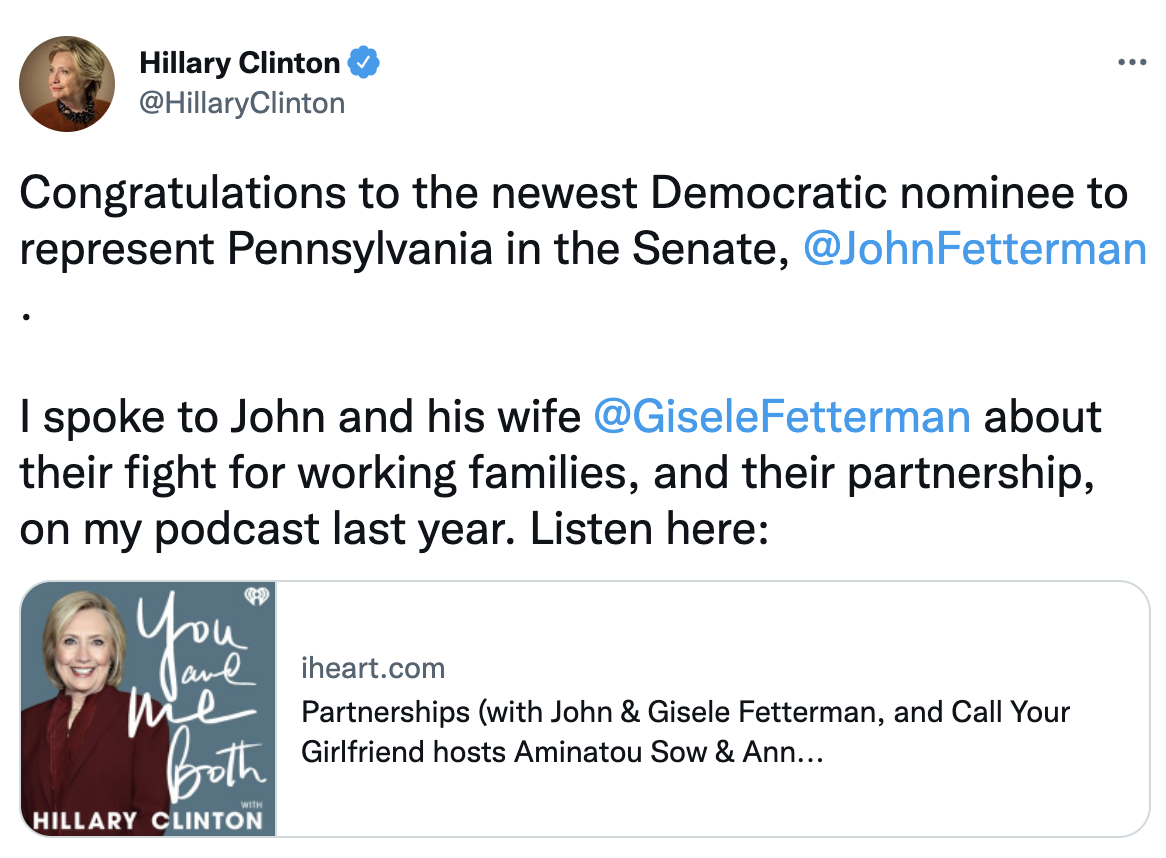This screenshot has width=1166, height=858.
Task: Click Hillary Clinton's round profile avatar
Action: pos(68,84)
